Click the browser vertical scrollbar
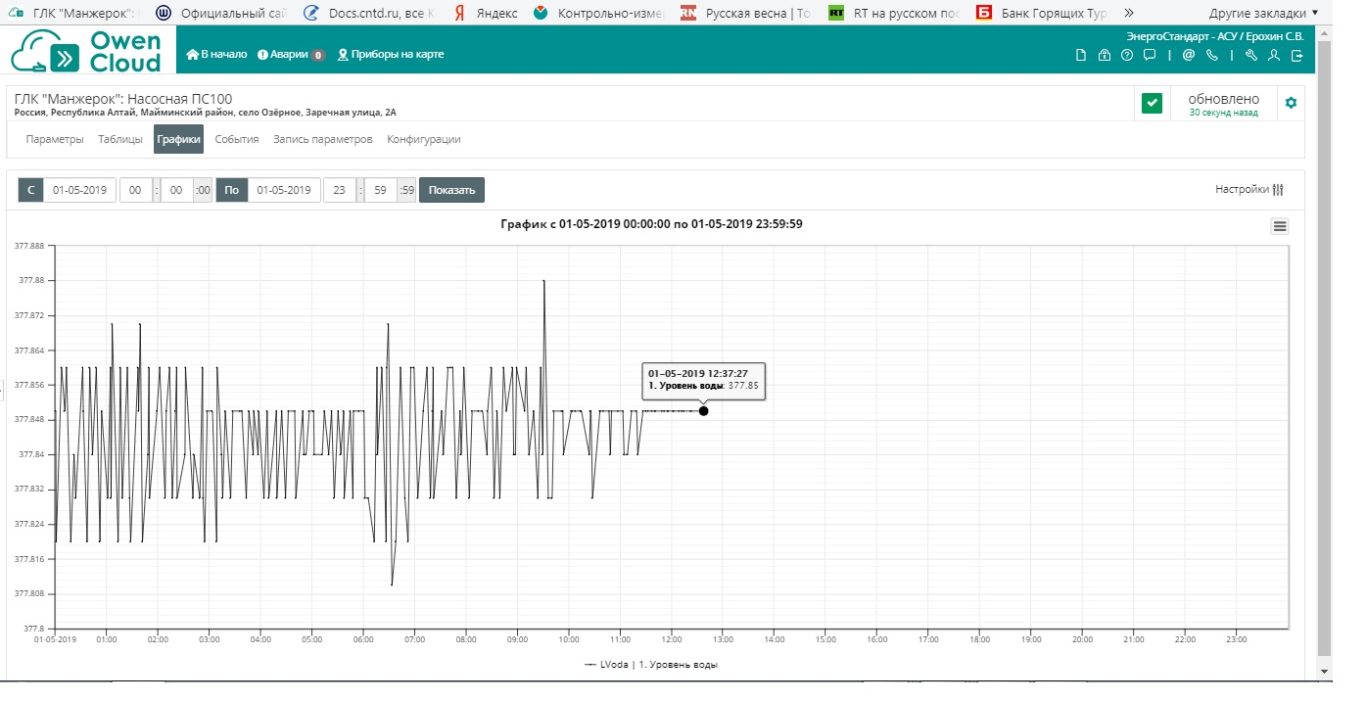Screen dimensions: 1366x702 point(1325,350)
